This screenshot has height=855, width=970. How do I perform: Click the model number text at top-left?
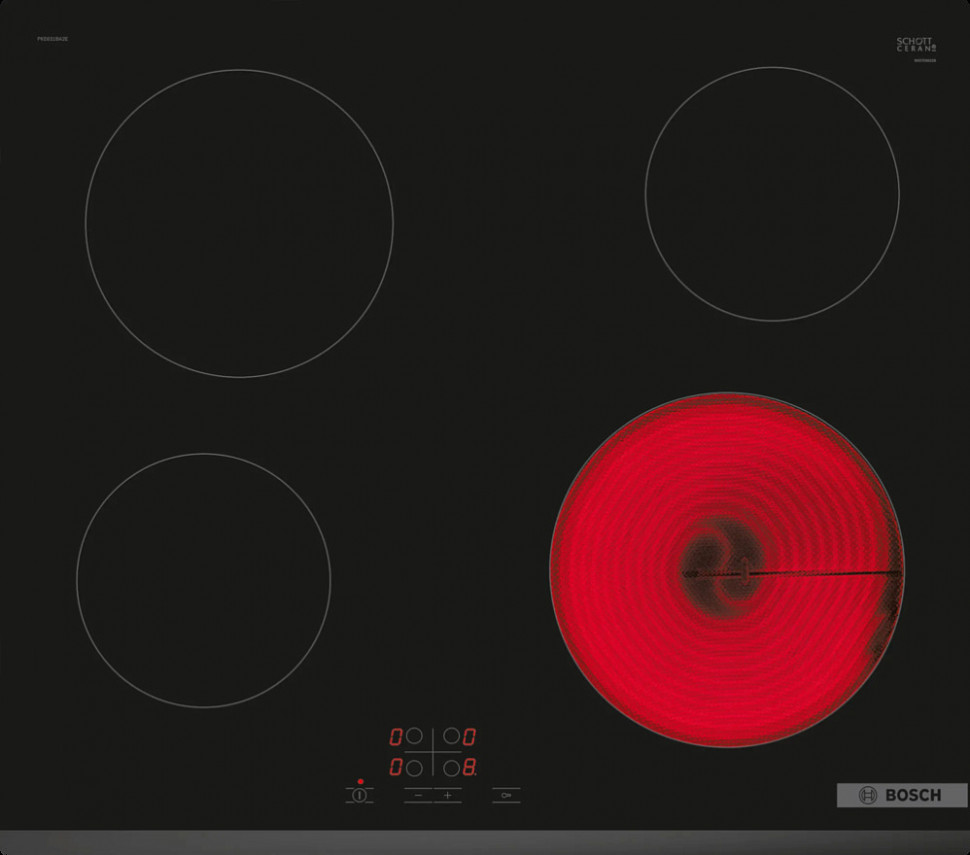click(x=52, y=38)
